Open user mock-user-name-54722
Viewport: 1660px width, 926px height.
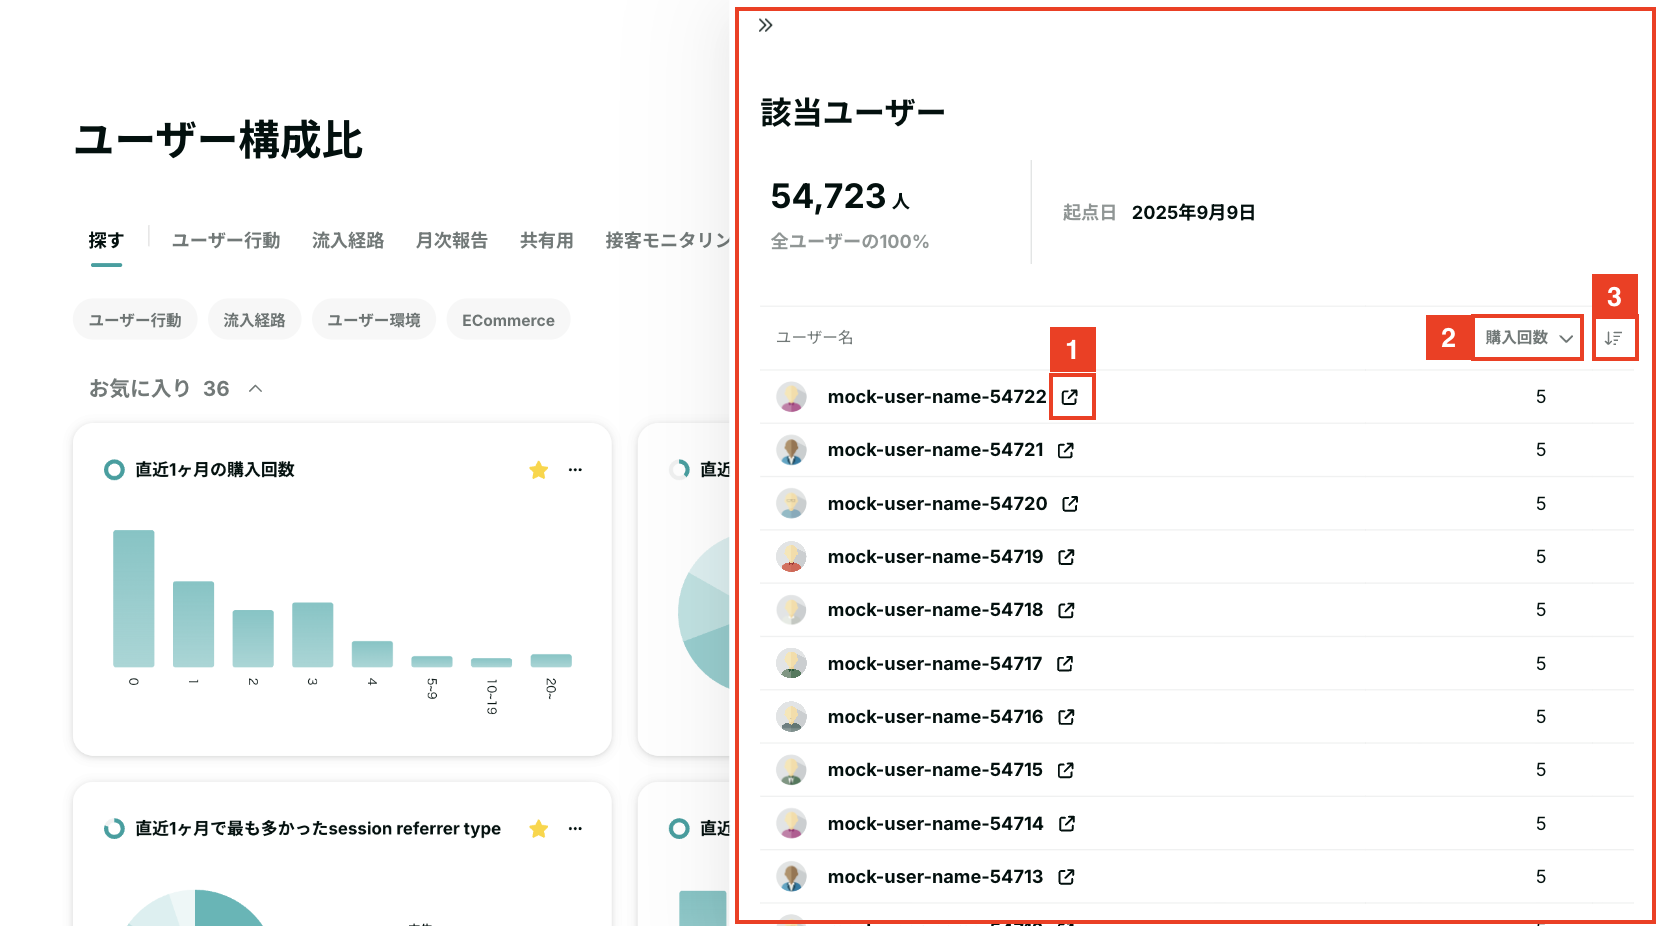click(937, 397)
